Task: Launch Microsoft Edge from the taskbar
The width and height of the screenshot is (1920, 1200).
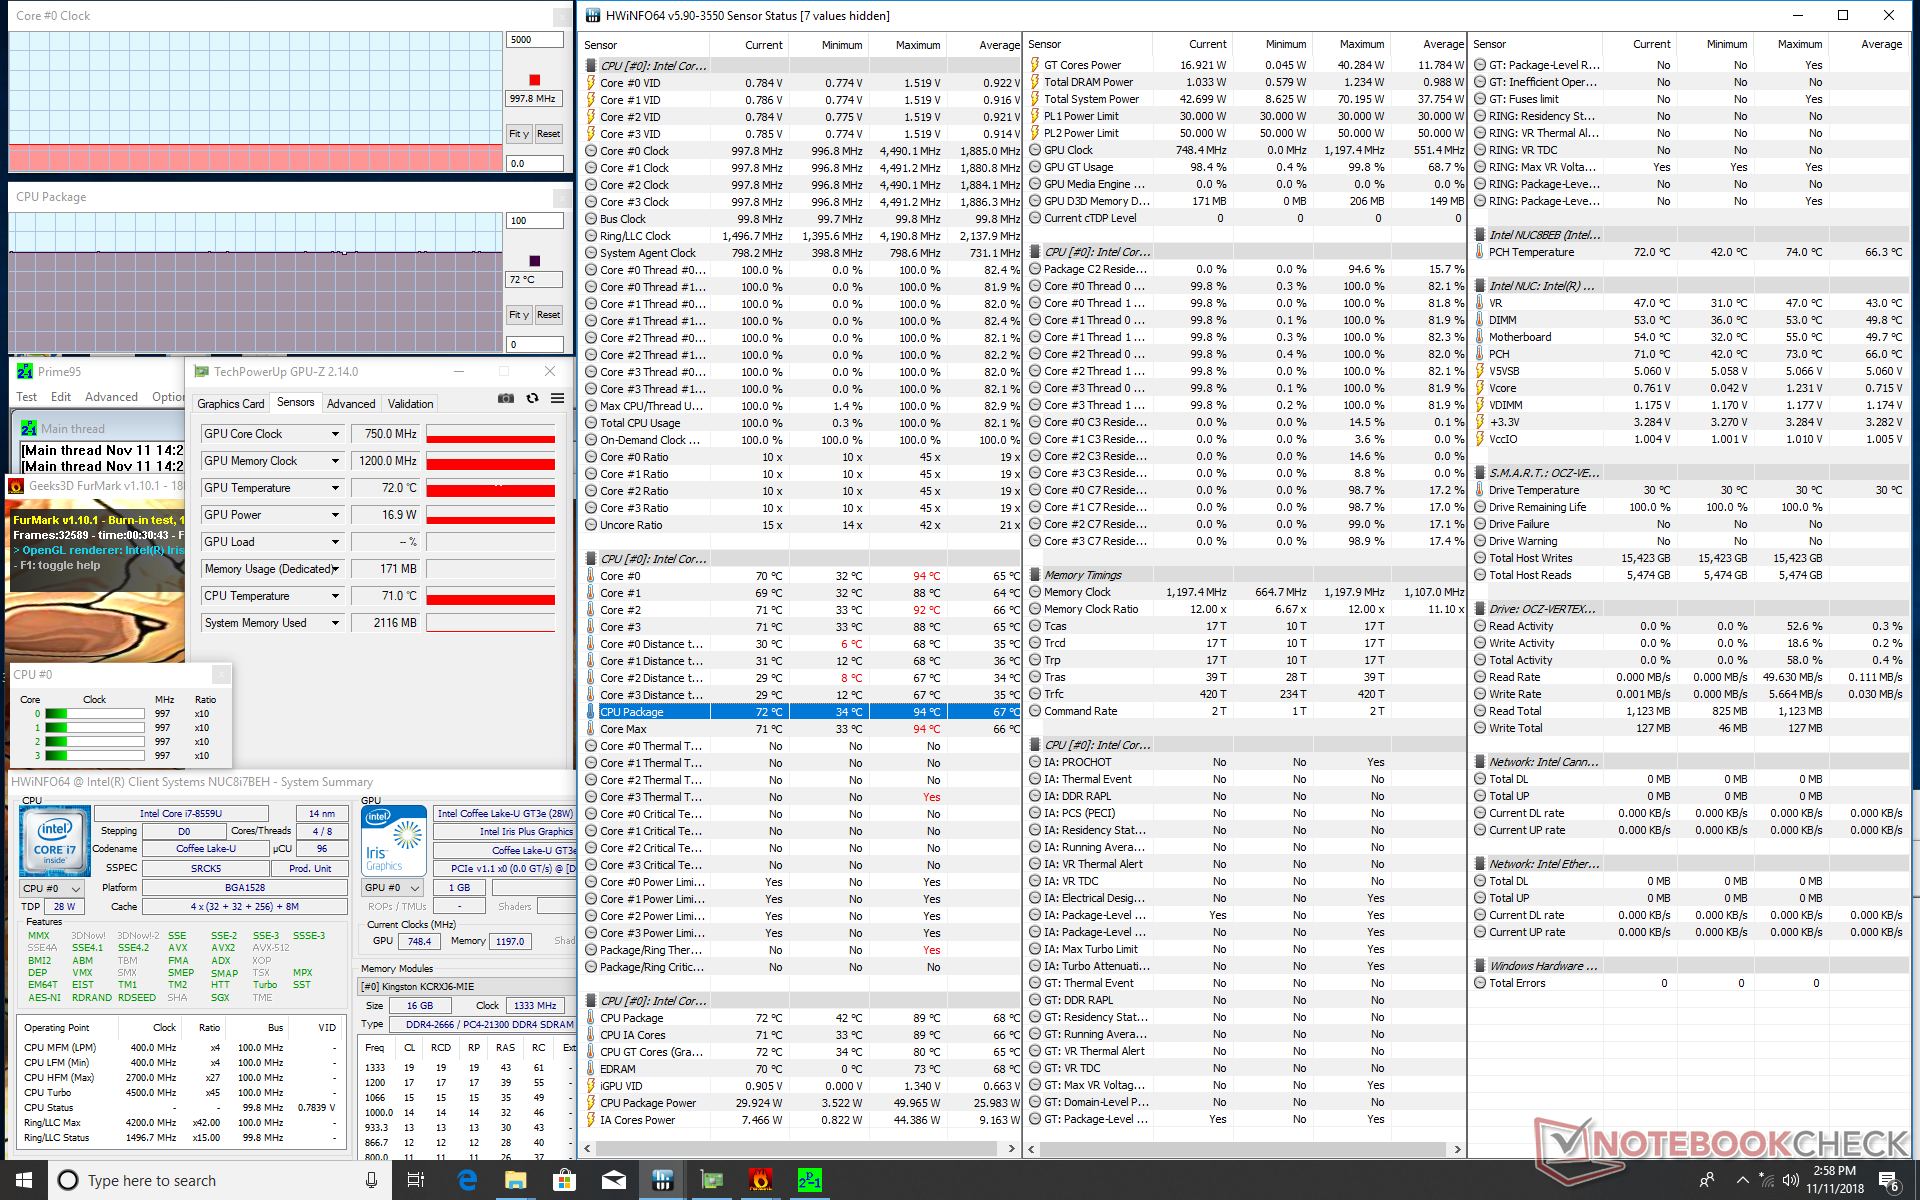Action: tap(466, 1180)
